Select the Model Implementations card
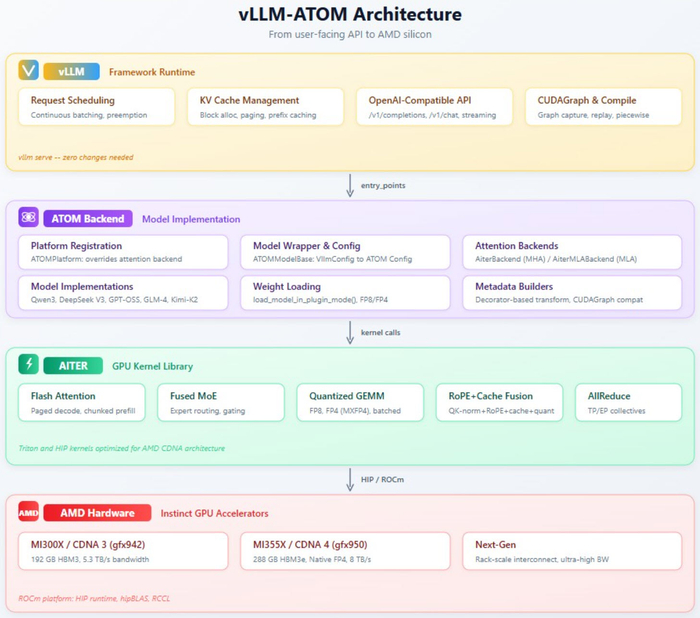 (123, 293)
